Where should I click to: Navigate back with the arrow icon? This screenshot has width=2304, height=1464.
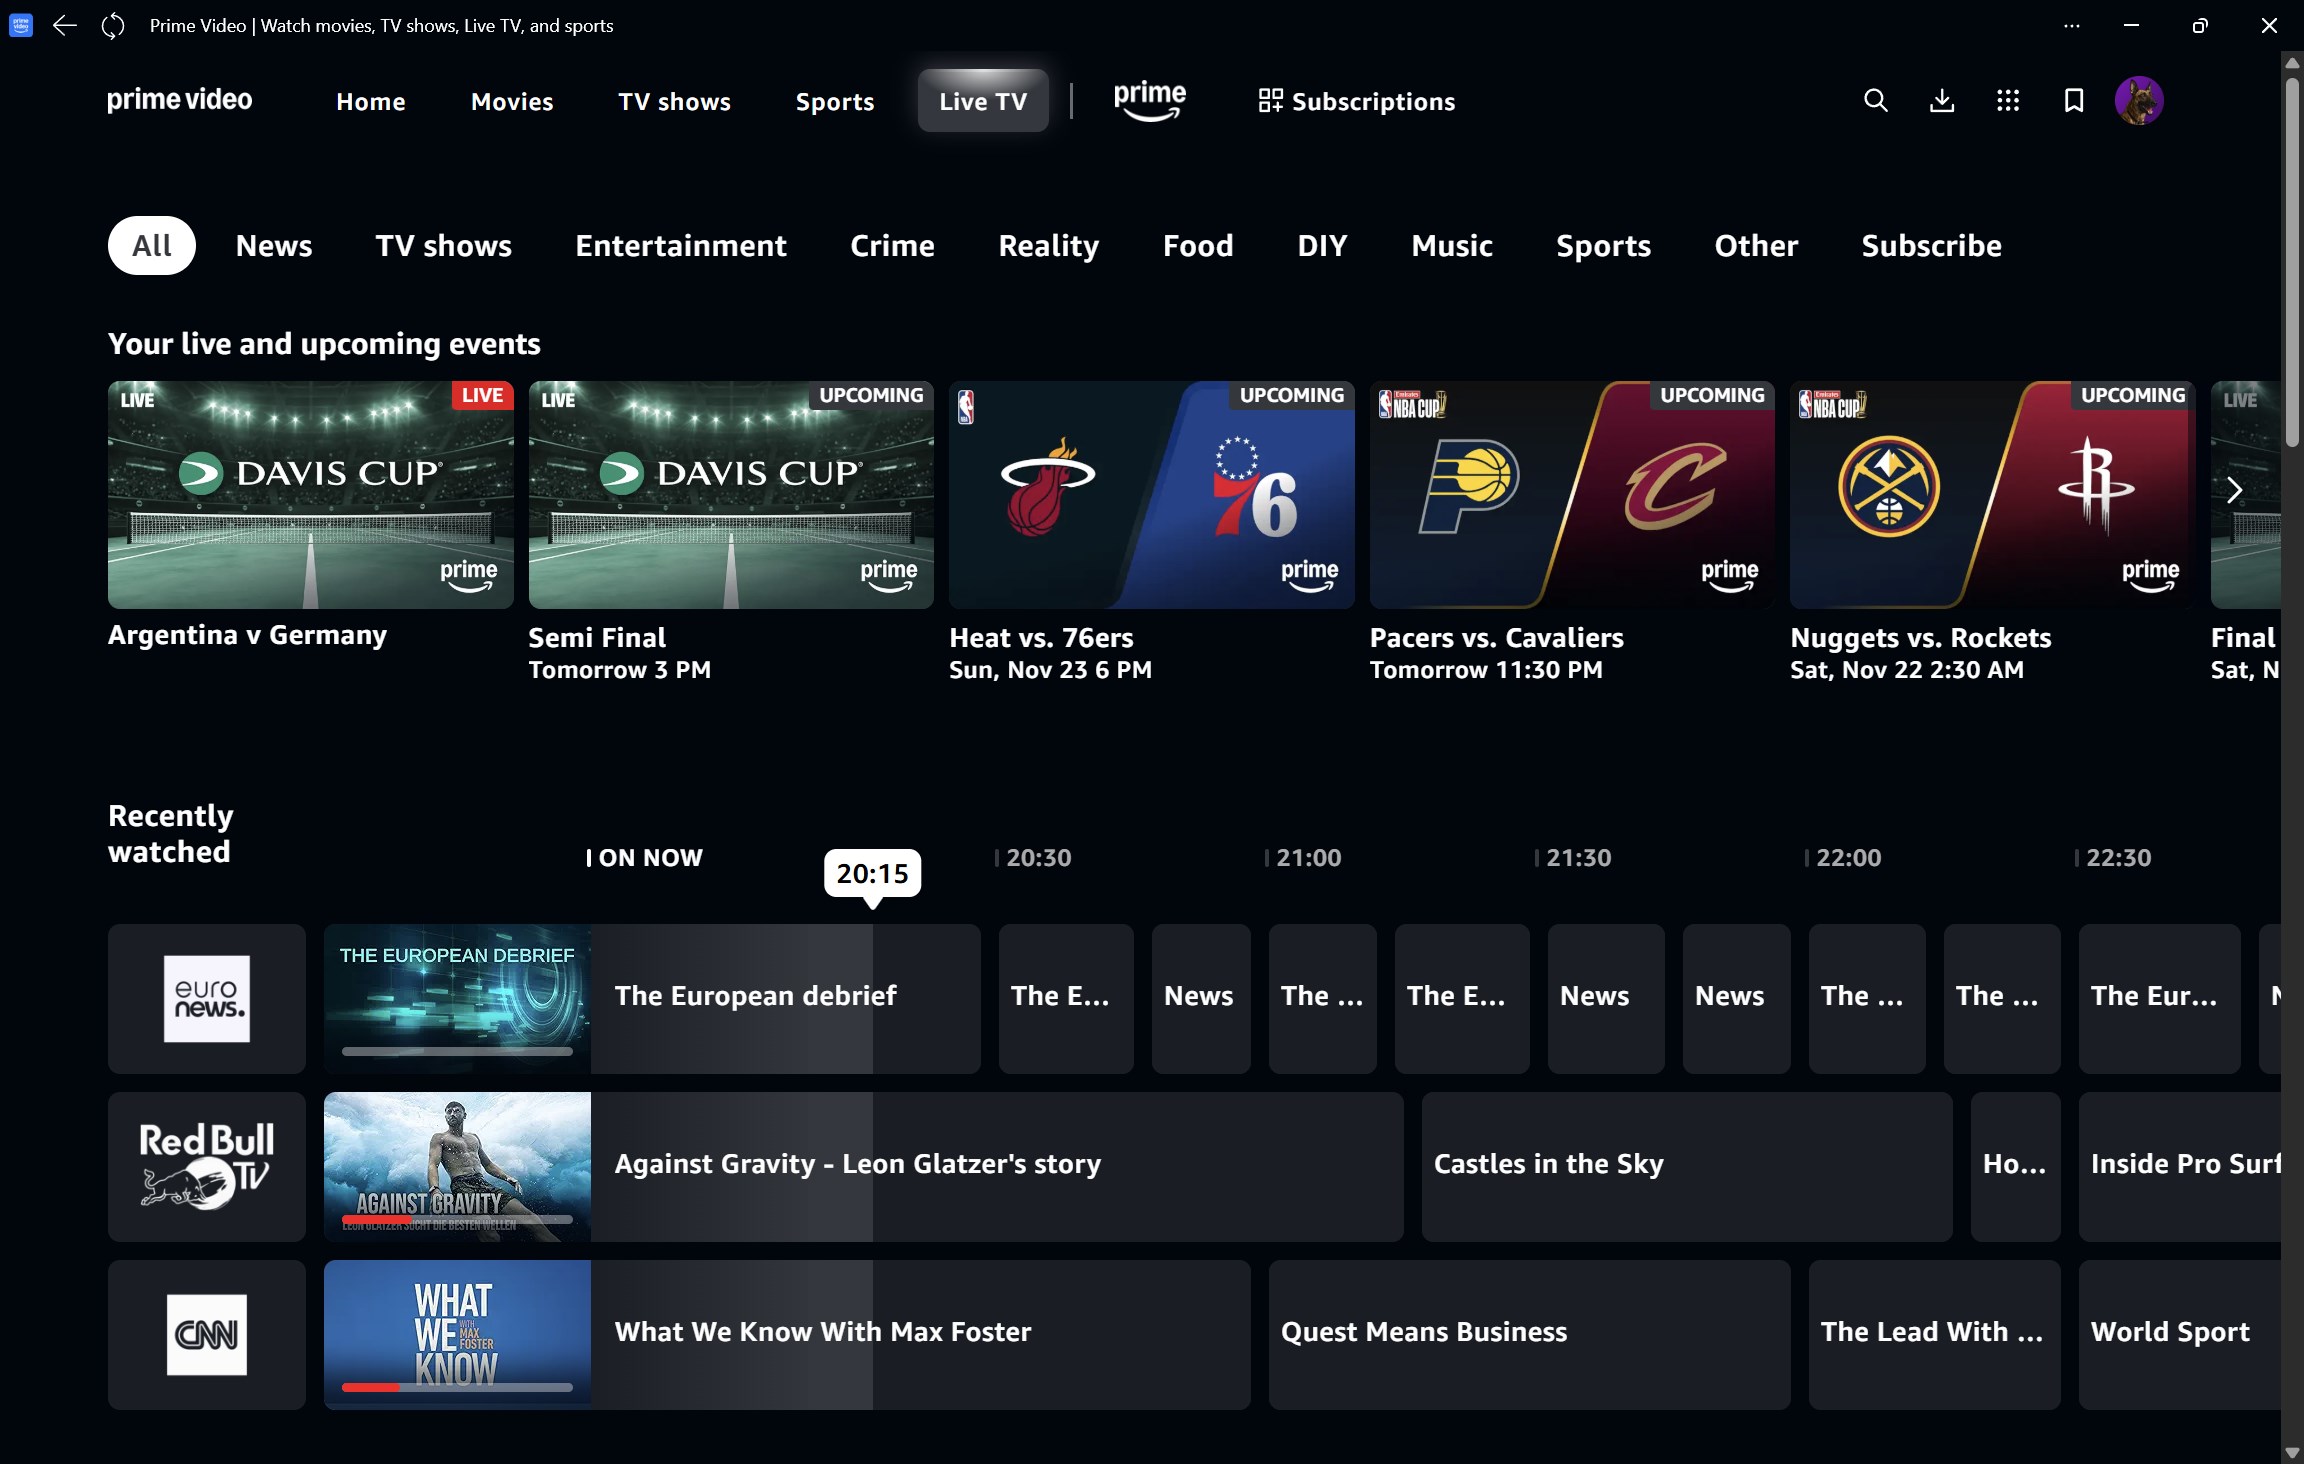(x=64, y=25)
